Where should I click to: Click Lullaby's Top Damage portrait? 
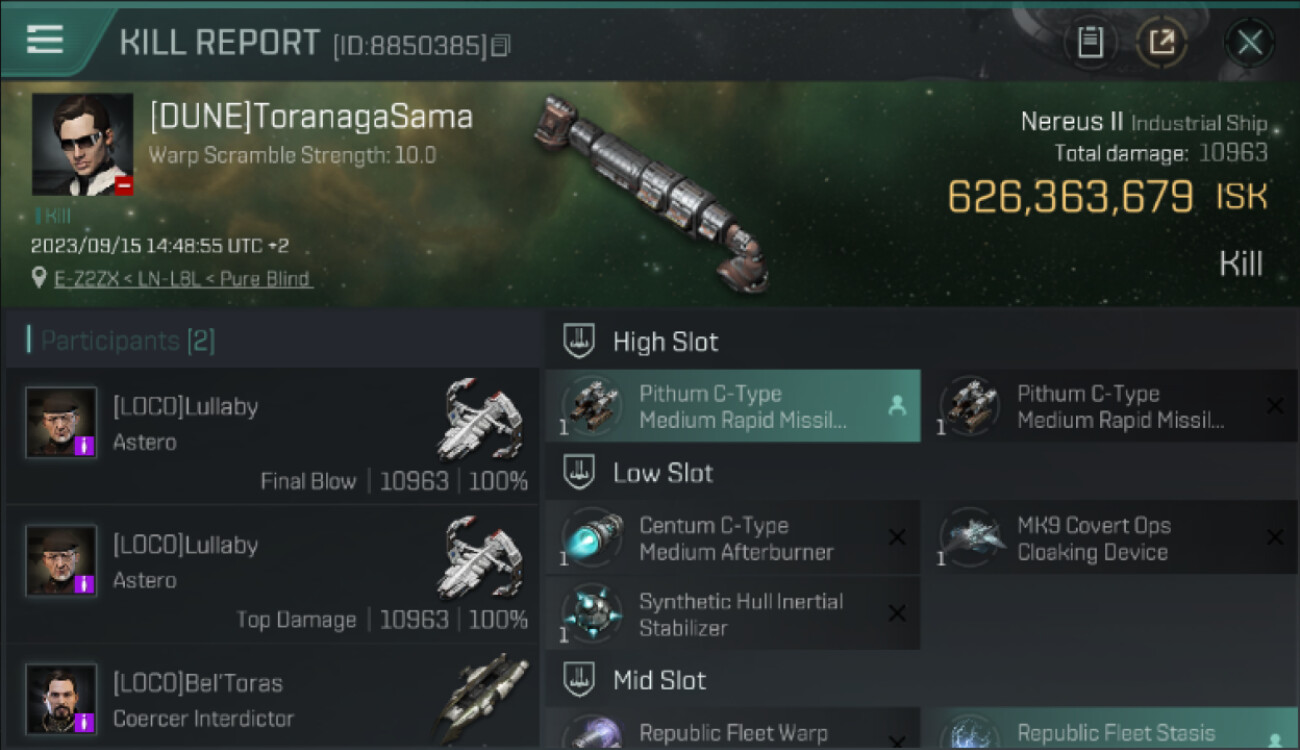pyautogui.click(x=61, y=560)
